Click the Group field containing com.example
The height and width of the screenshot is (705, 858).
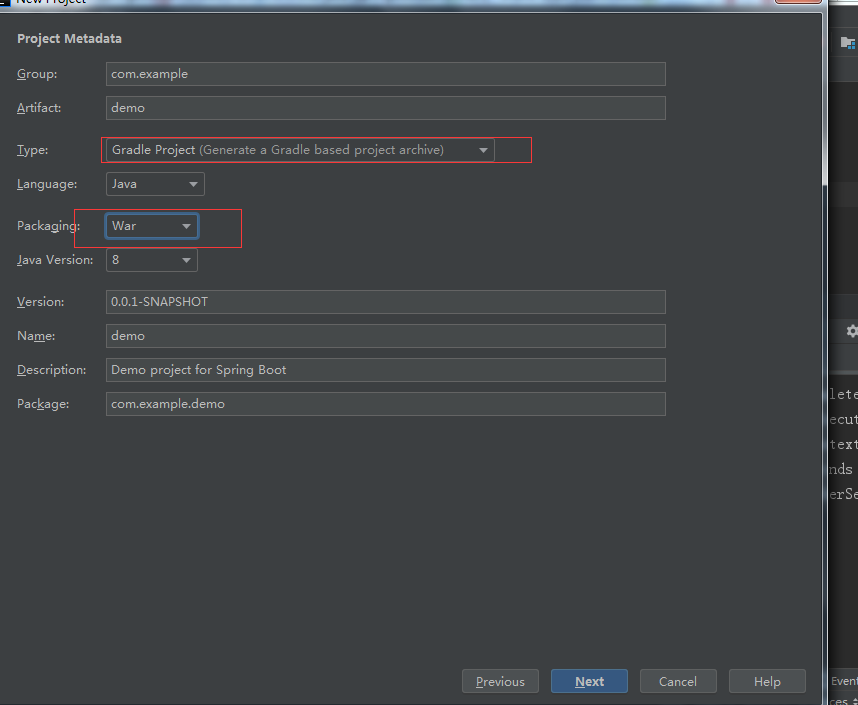tap(385, 74)
